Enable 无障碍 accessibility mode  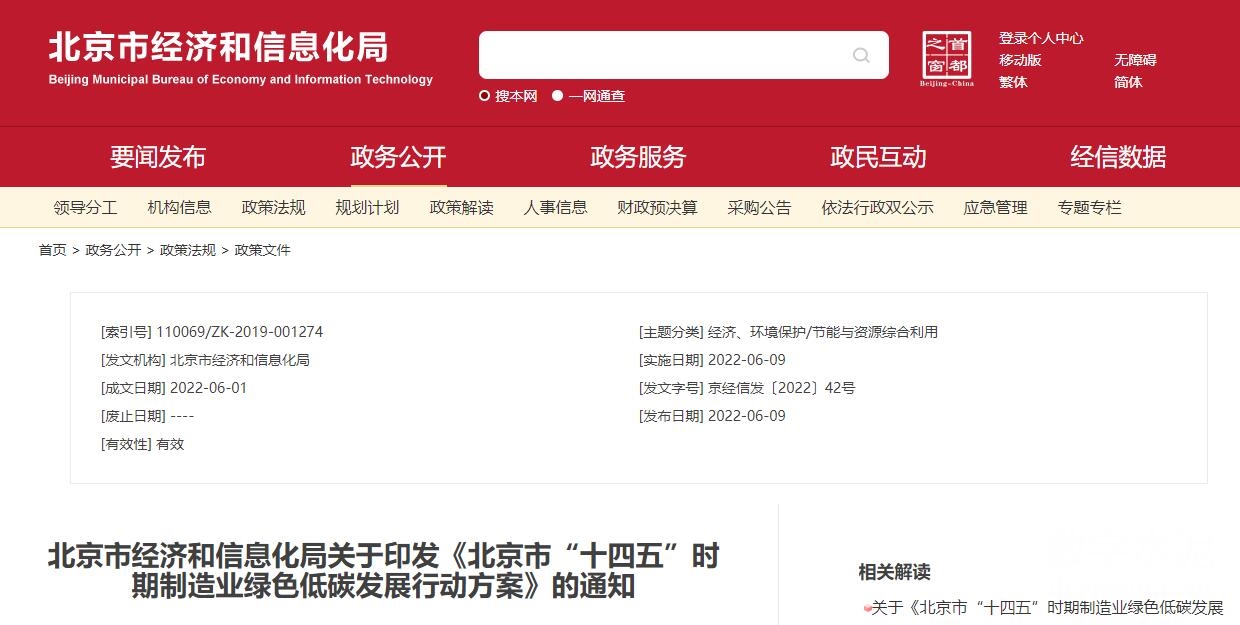click(1135, 60)
